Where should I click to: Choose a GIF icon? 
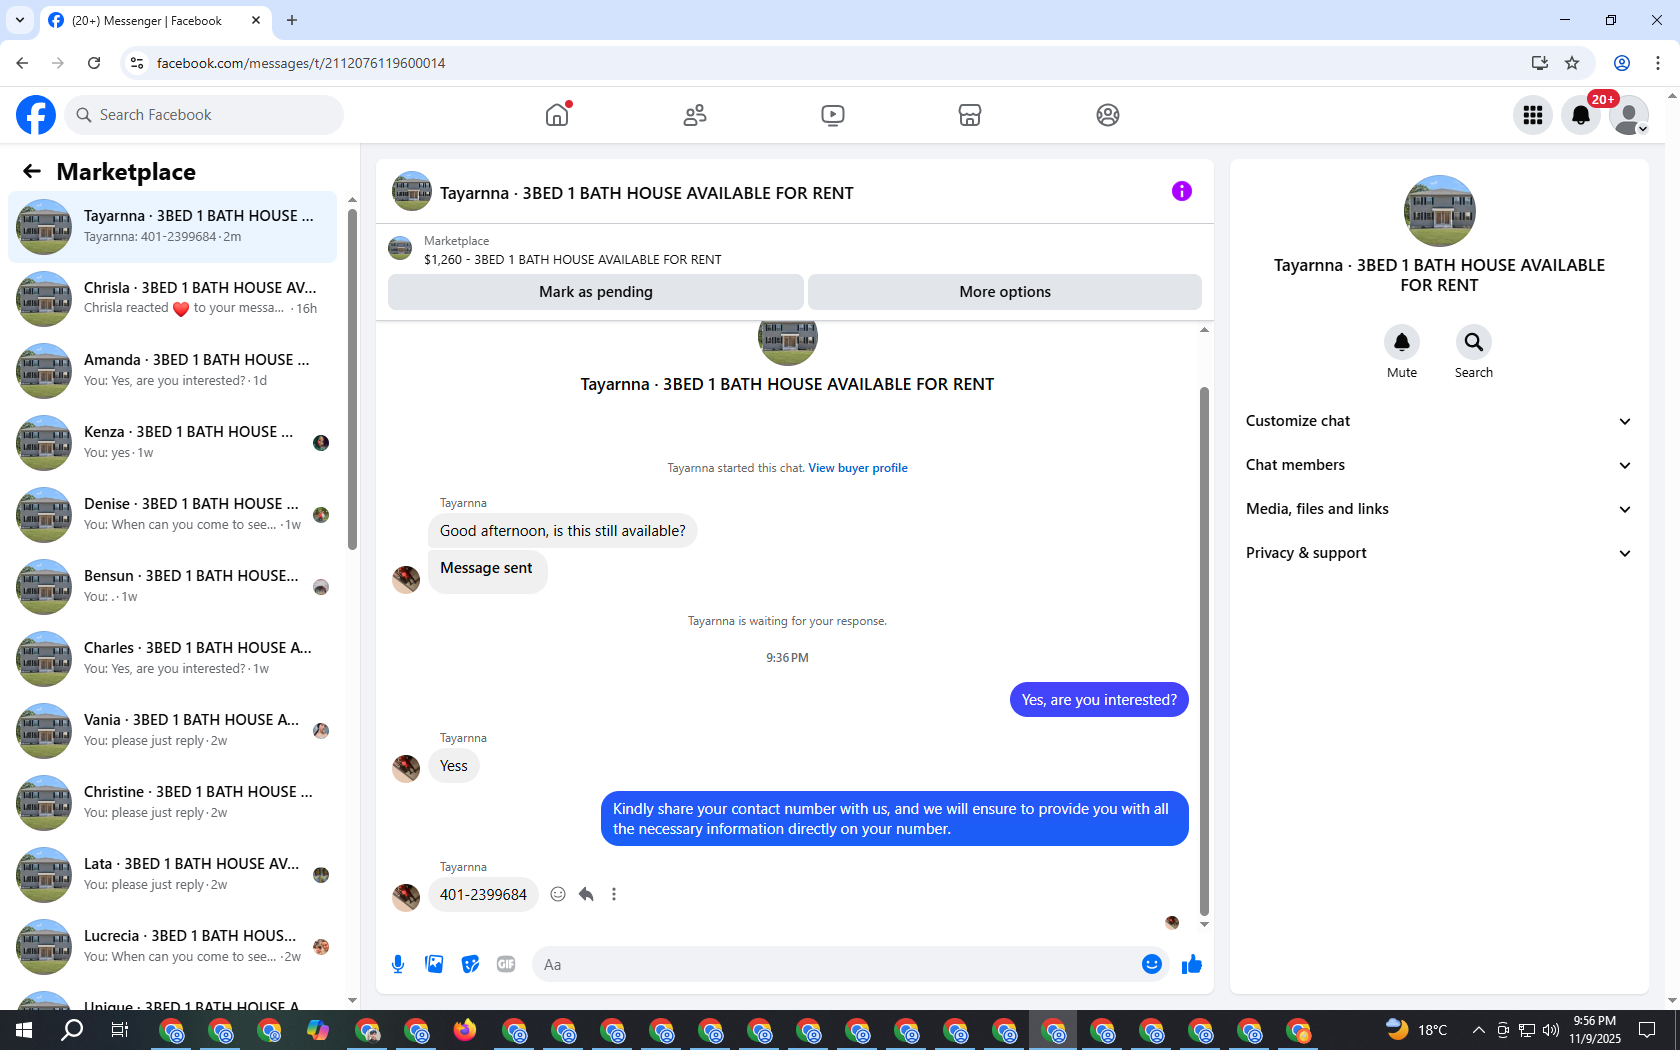pyautogui.click(x=506, y=964)
